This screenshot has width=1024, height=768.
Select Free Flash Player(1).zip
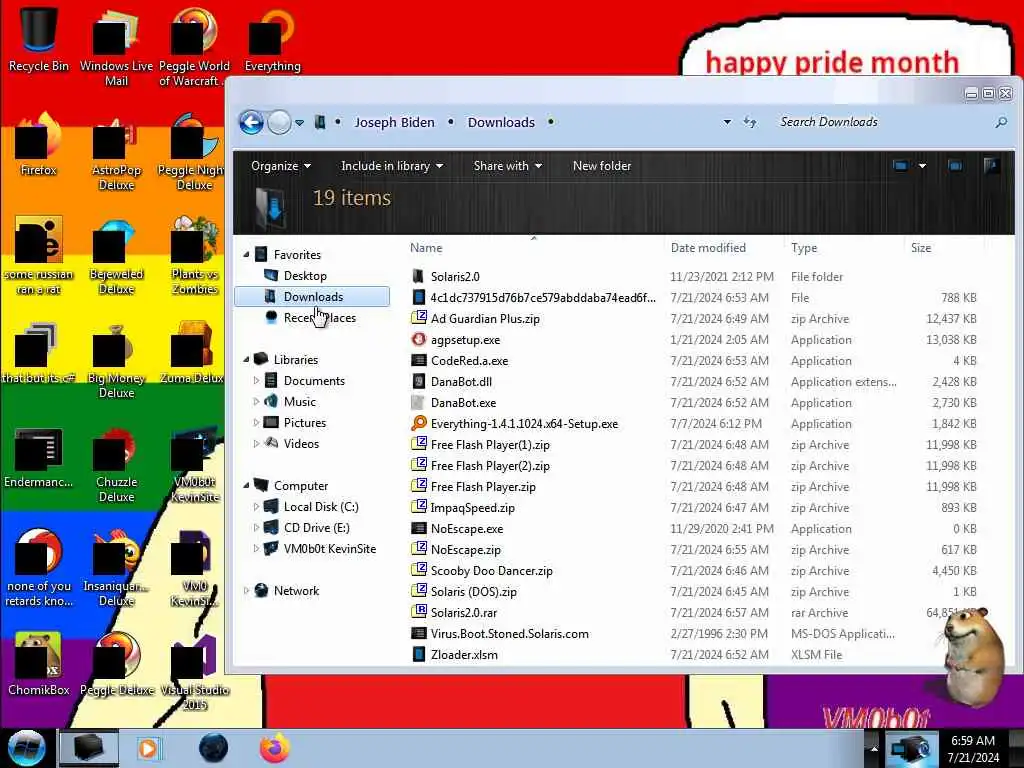coord(490,445)
